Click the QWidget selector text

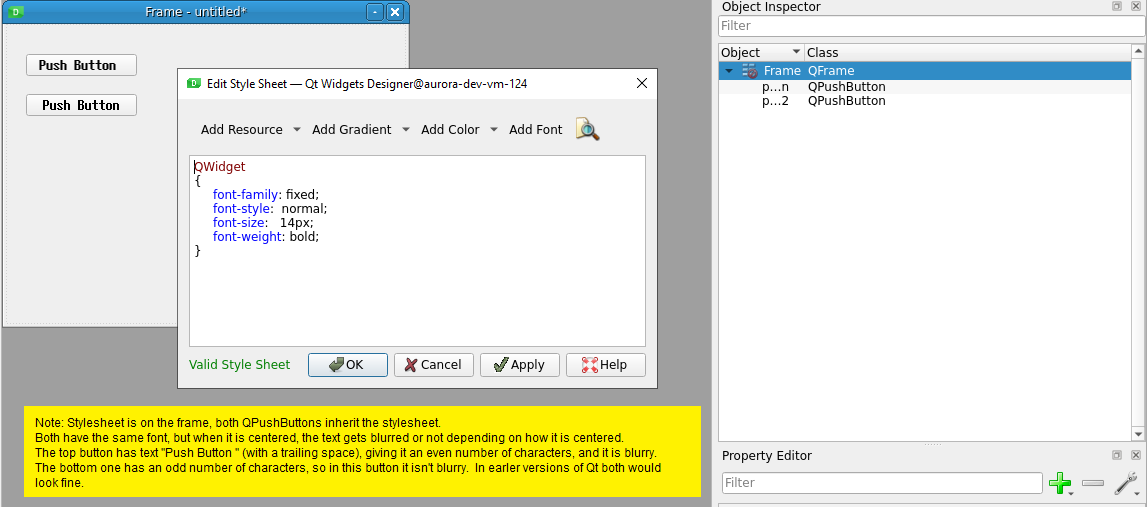click(220, 167)
